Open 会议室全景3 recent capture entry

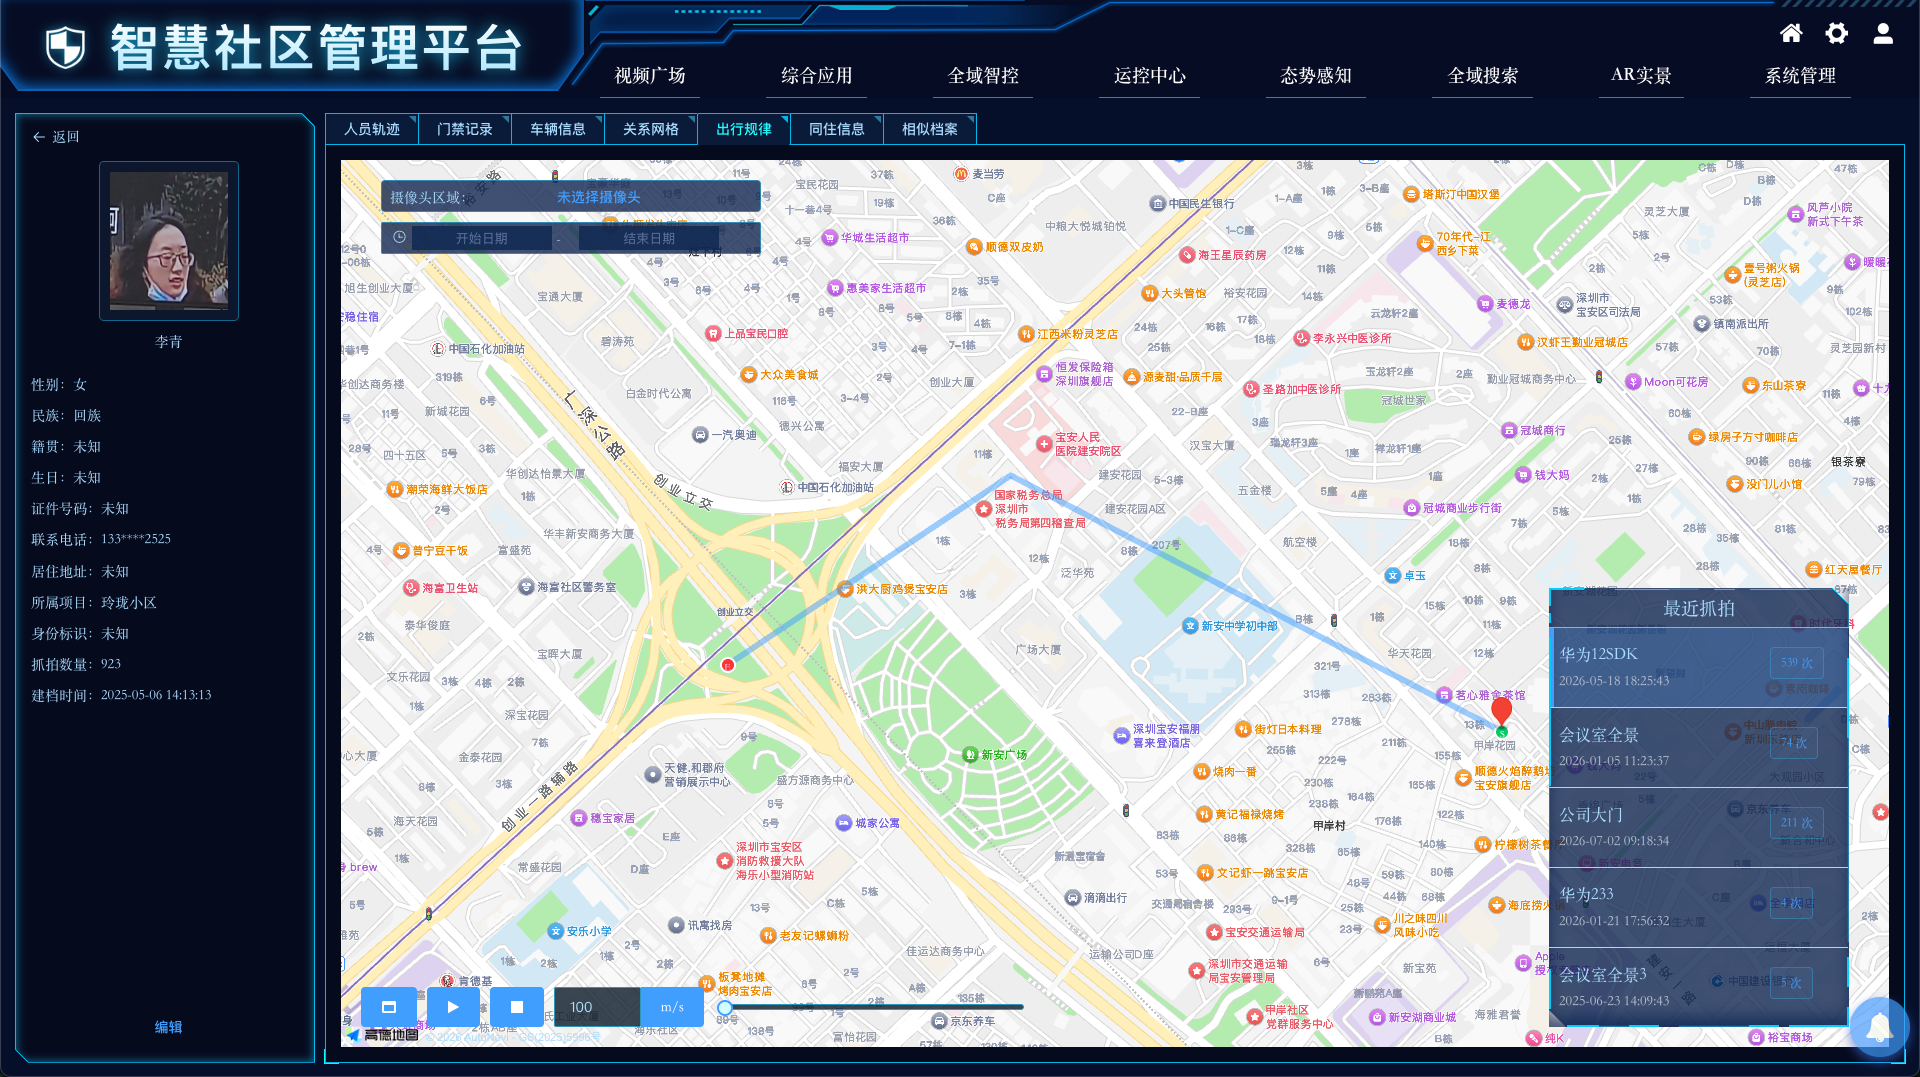pyautogui.click(x=1698, y=987)
